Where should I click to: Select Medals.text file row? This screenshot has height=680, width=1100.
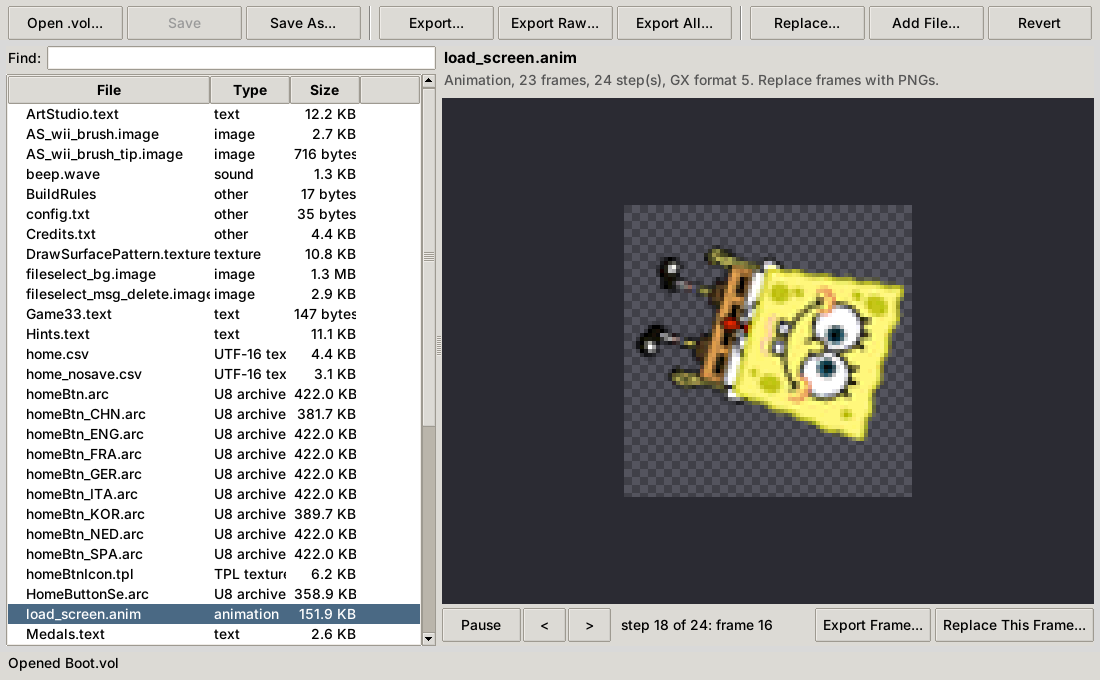[214, 634]
